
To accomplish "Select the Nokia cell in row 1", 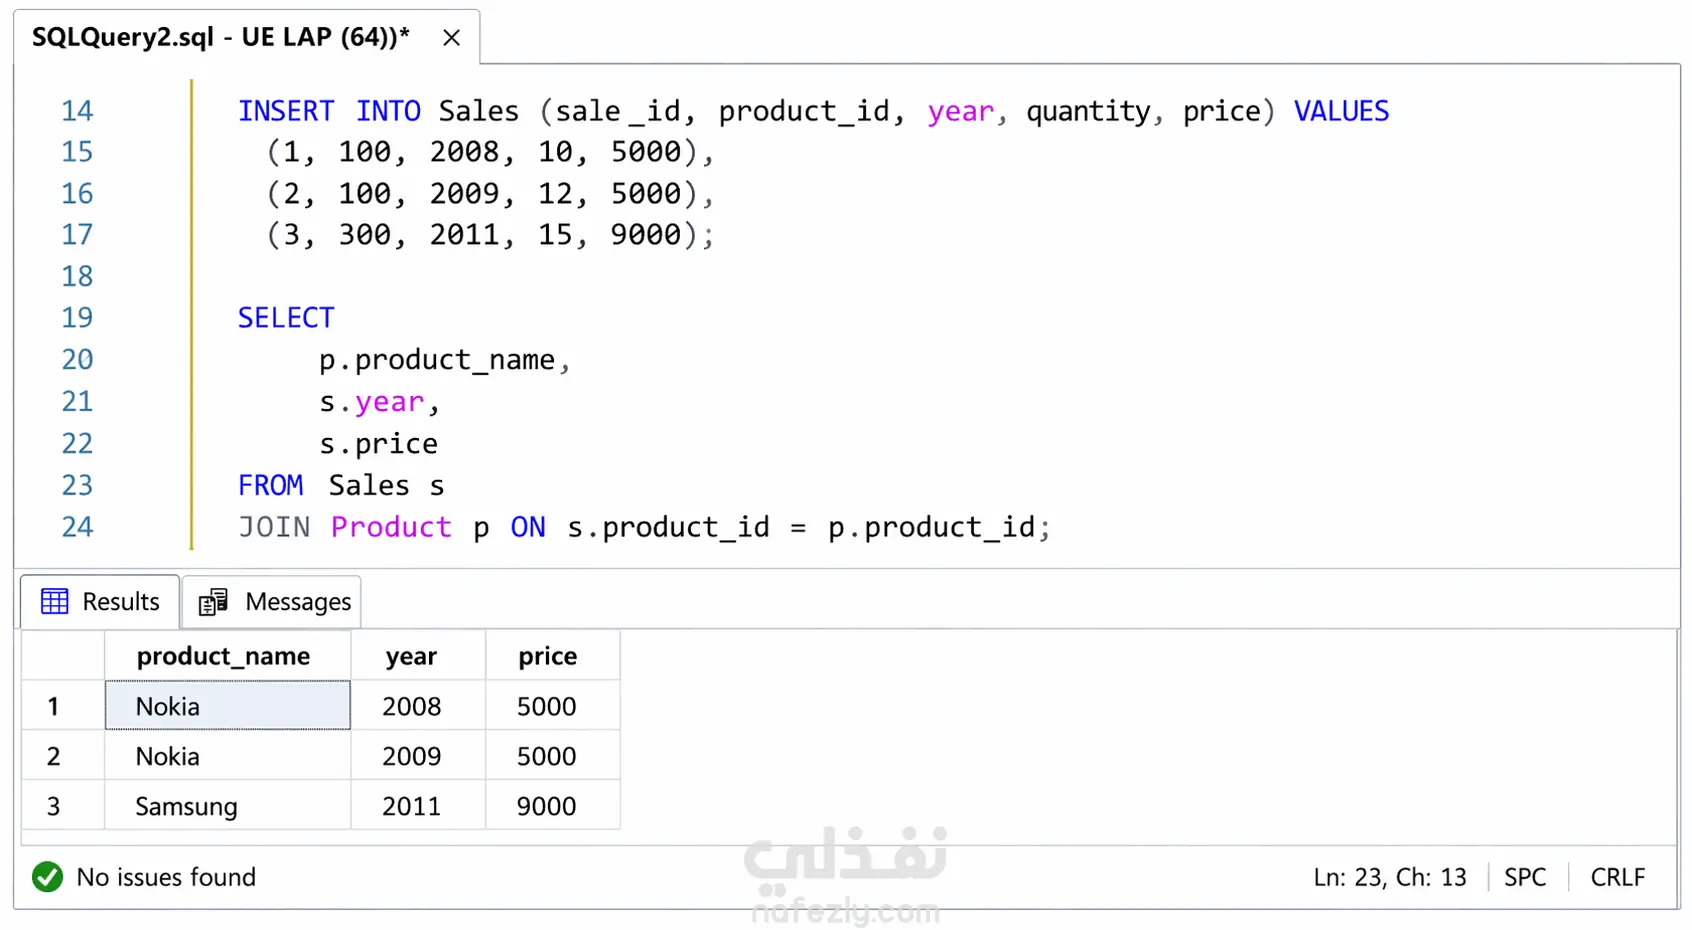I will click(228, 706).
